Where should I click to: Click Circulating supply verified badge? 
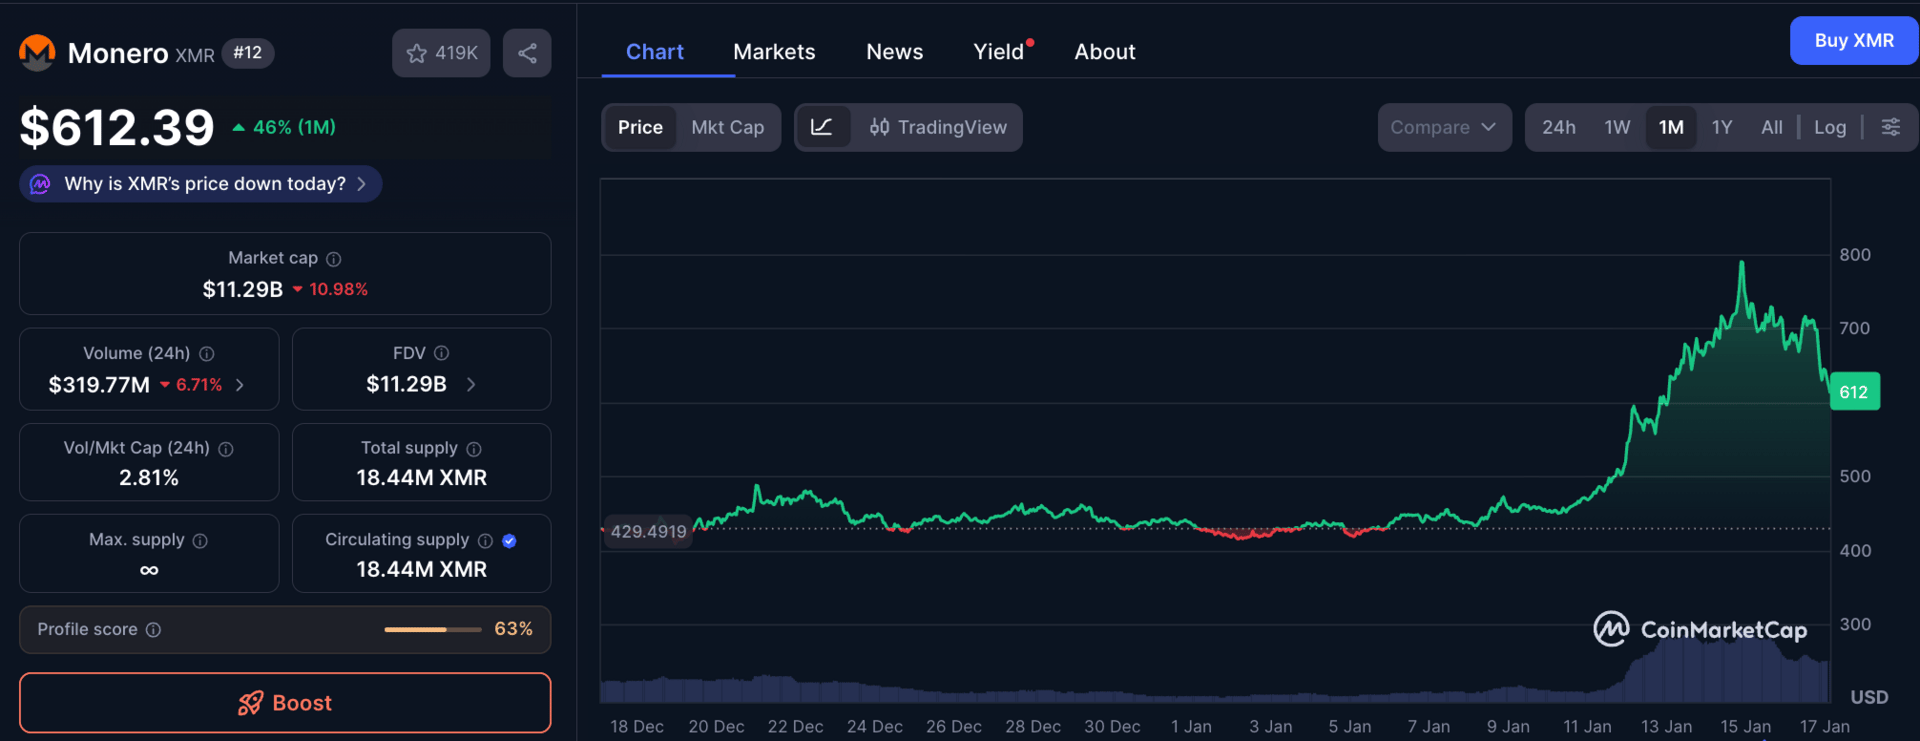pyautogui.click(x=509, y=541)
